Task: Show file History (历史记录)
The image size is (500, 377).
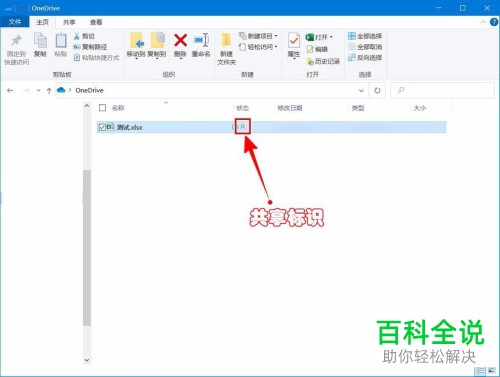Action: (x=323, y=61)
